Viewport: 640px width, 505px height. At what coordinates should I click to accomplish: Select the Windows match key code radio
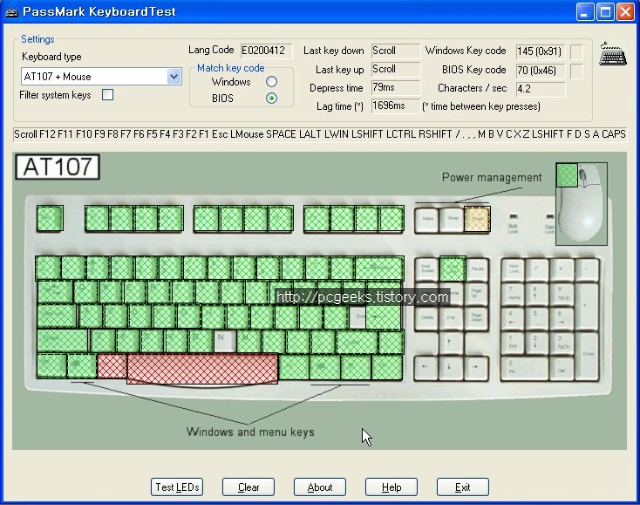(x=271, y=82)
